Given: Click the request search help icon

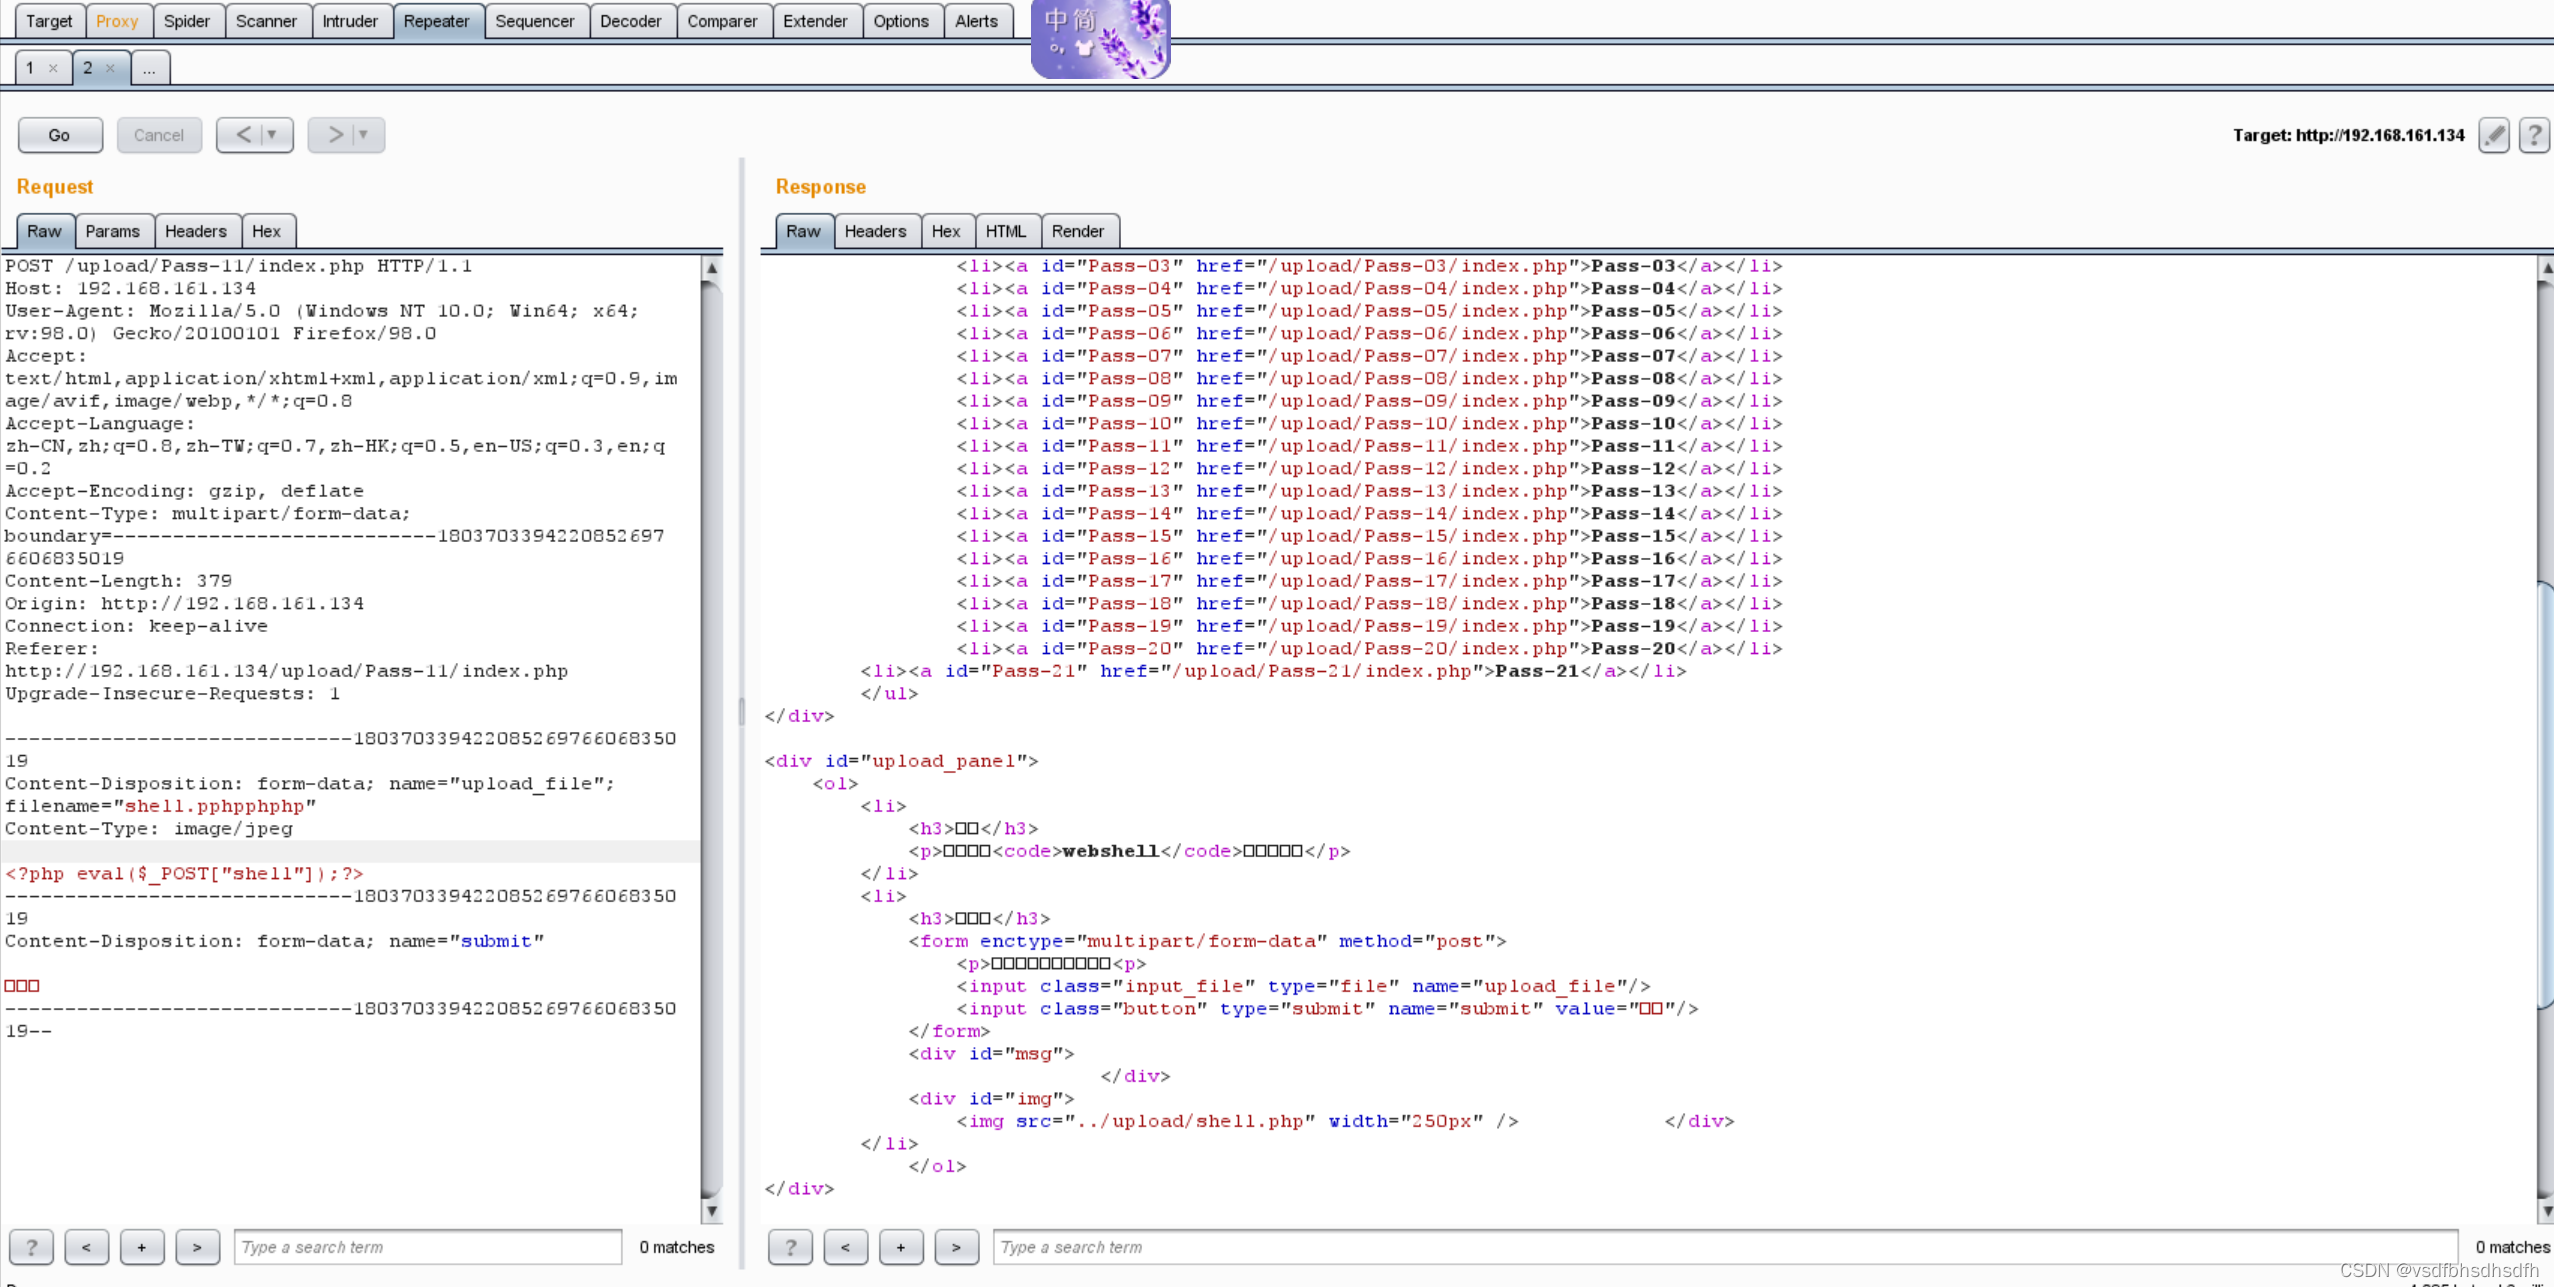Looking at the screenshot, I should 31,1247.
